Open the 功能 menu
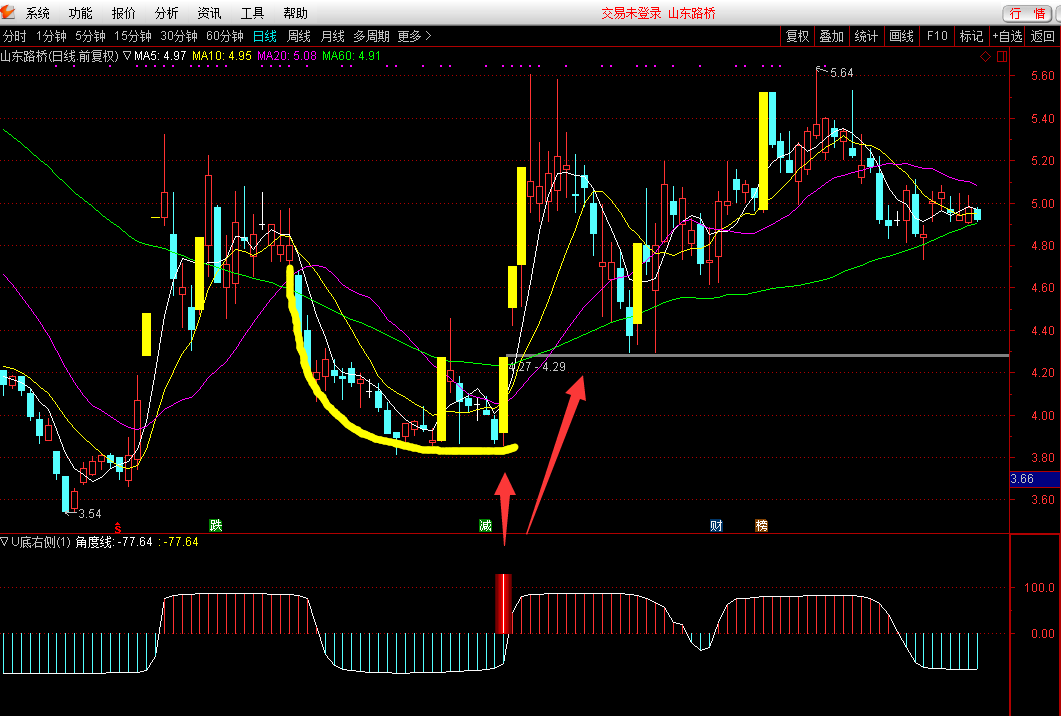 coord(81,13)
